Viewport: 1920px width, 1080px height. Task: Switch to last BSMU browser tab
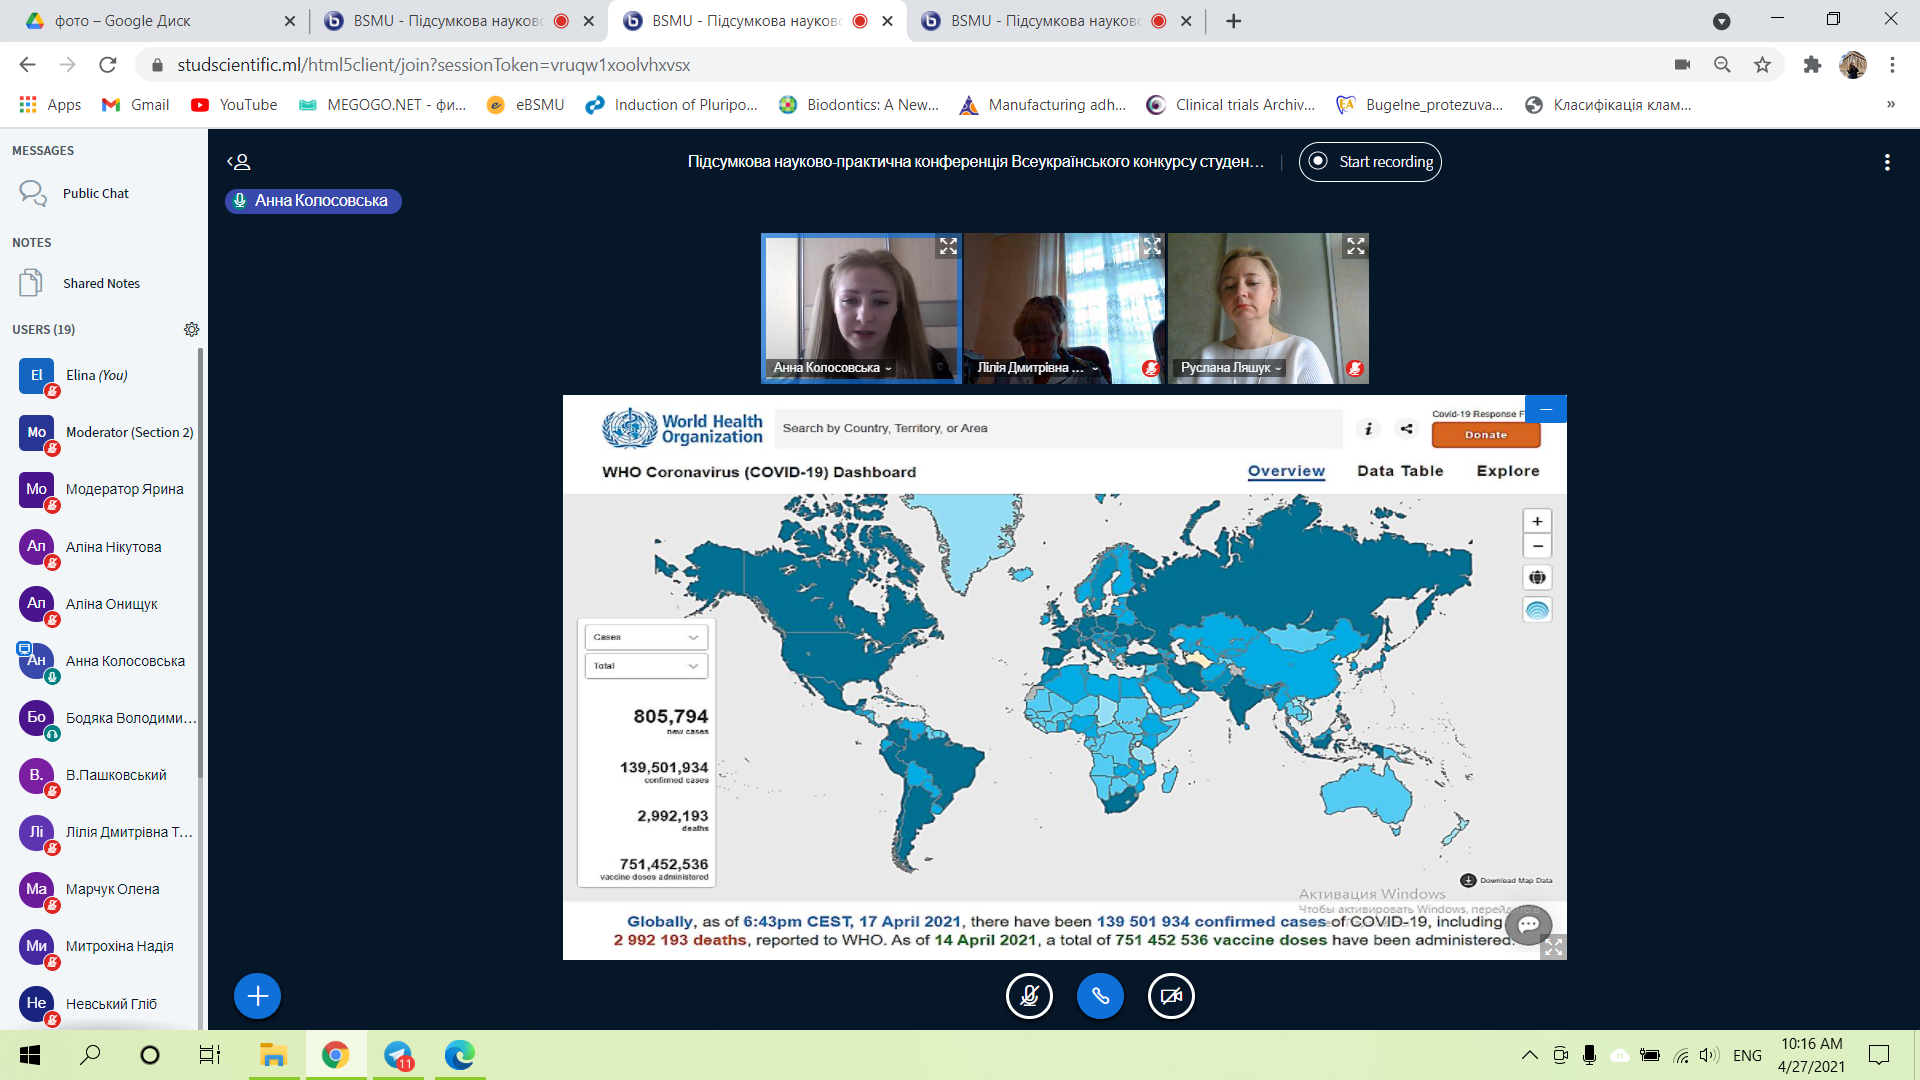click(1056, 21)
